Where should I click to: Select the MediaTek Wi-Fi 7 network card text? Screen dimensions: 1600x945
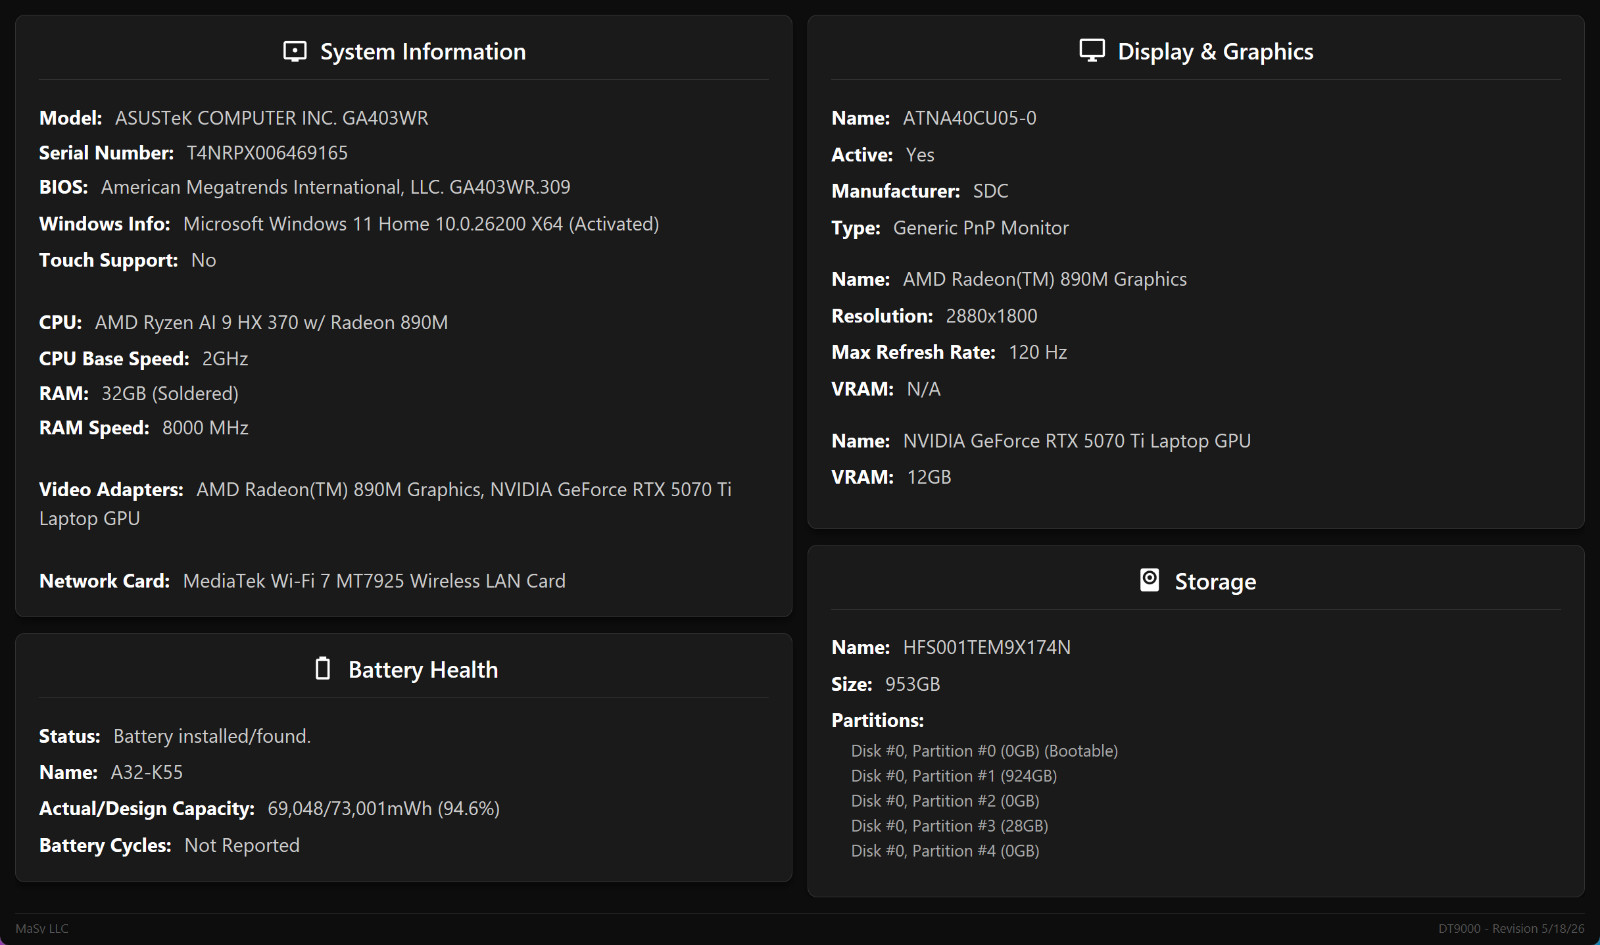coord(374,581)
